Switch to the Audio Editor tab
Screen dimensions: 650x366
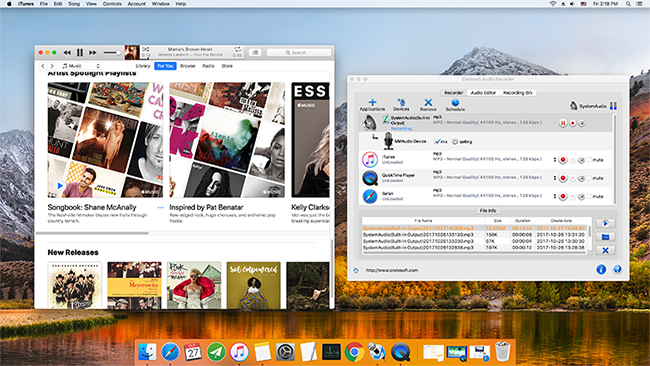(x=483, y=93)
